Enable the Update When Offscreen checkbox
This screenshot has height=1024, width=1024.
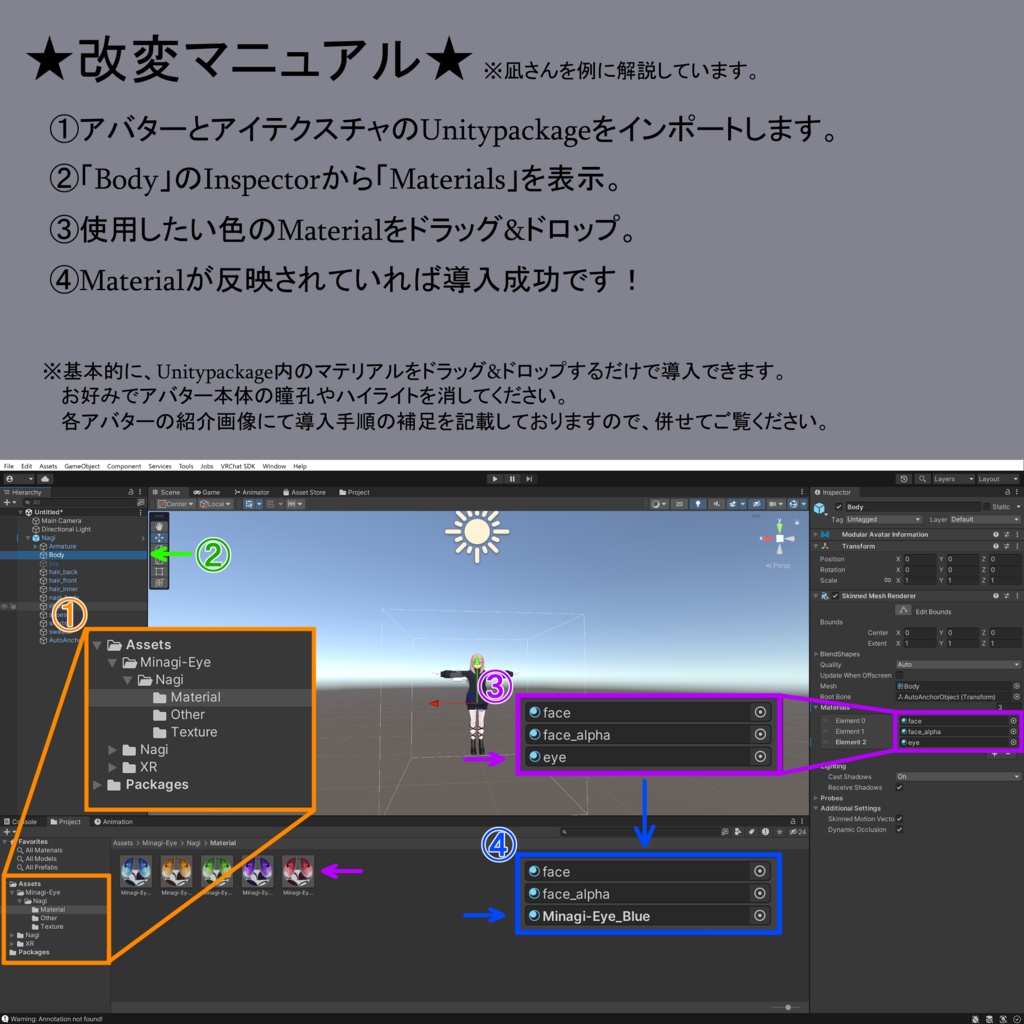click(x=899, y=676)
